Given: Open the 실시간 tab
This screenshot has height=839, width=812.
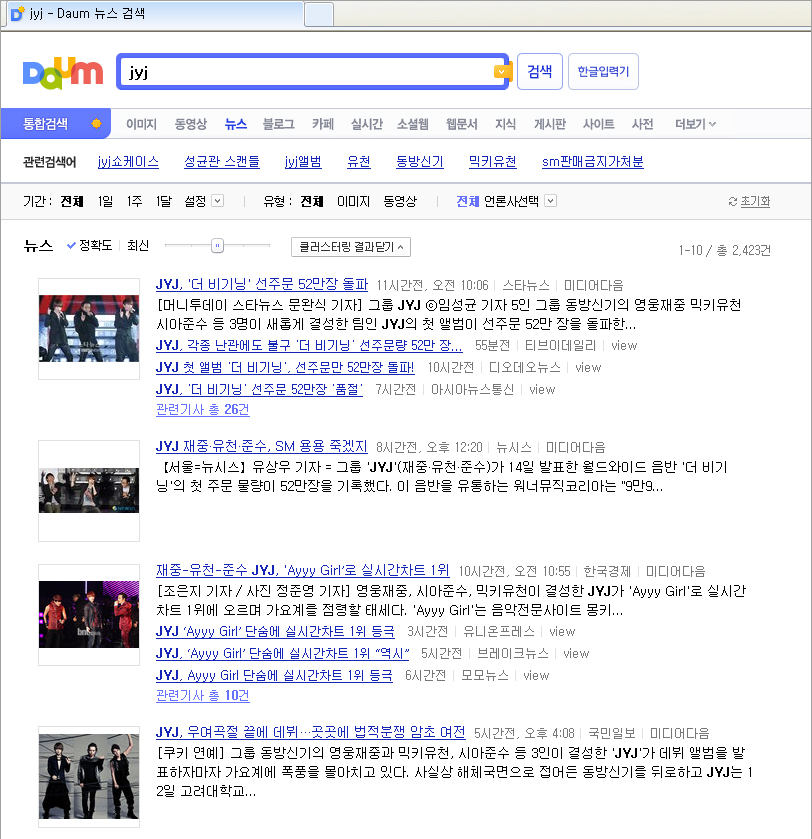Looking at the screenshot, I should pyautogui.click(x=366, y=124).
